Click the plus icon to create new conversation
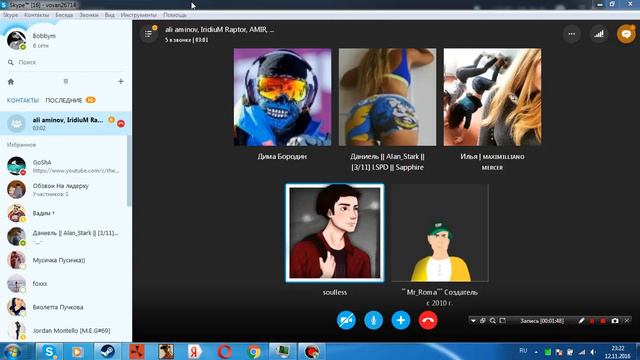The image size is (640, 360). [121, 82]
